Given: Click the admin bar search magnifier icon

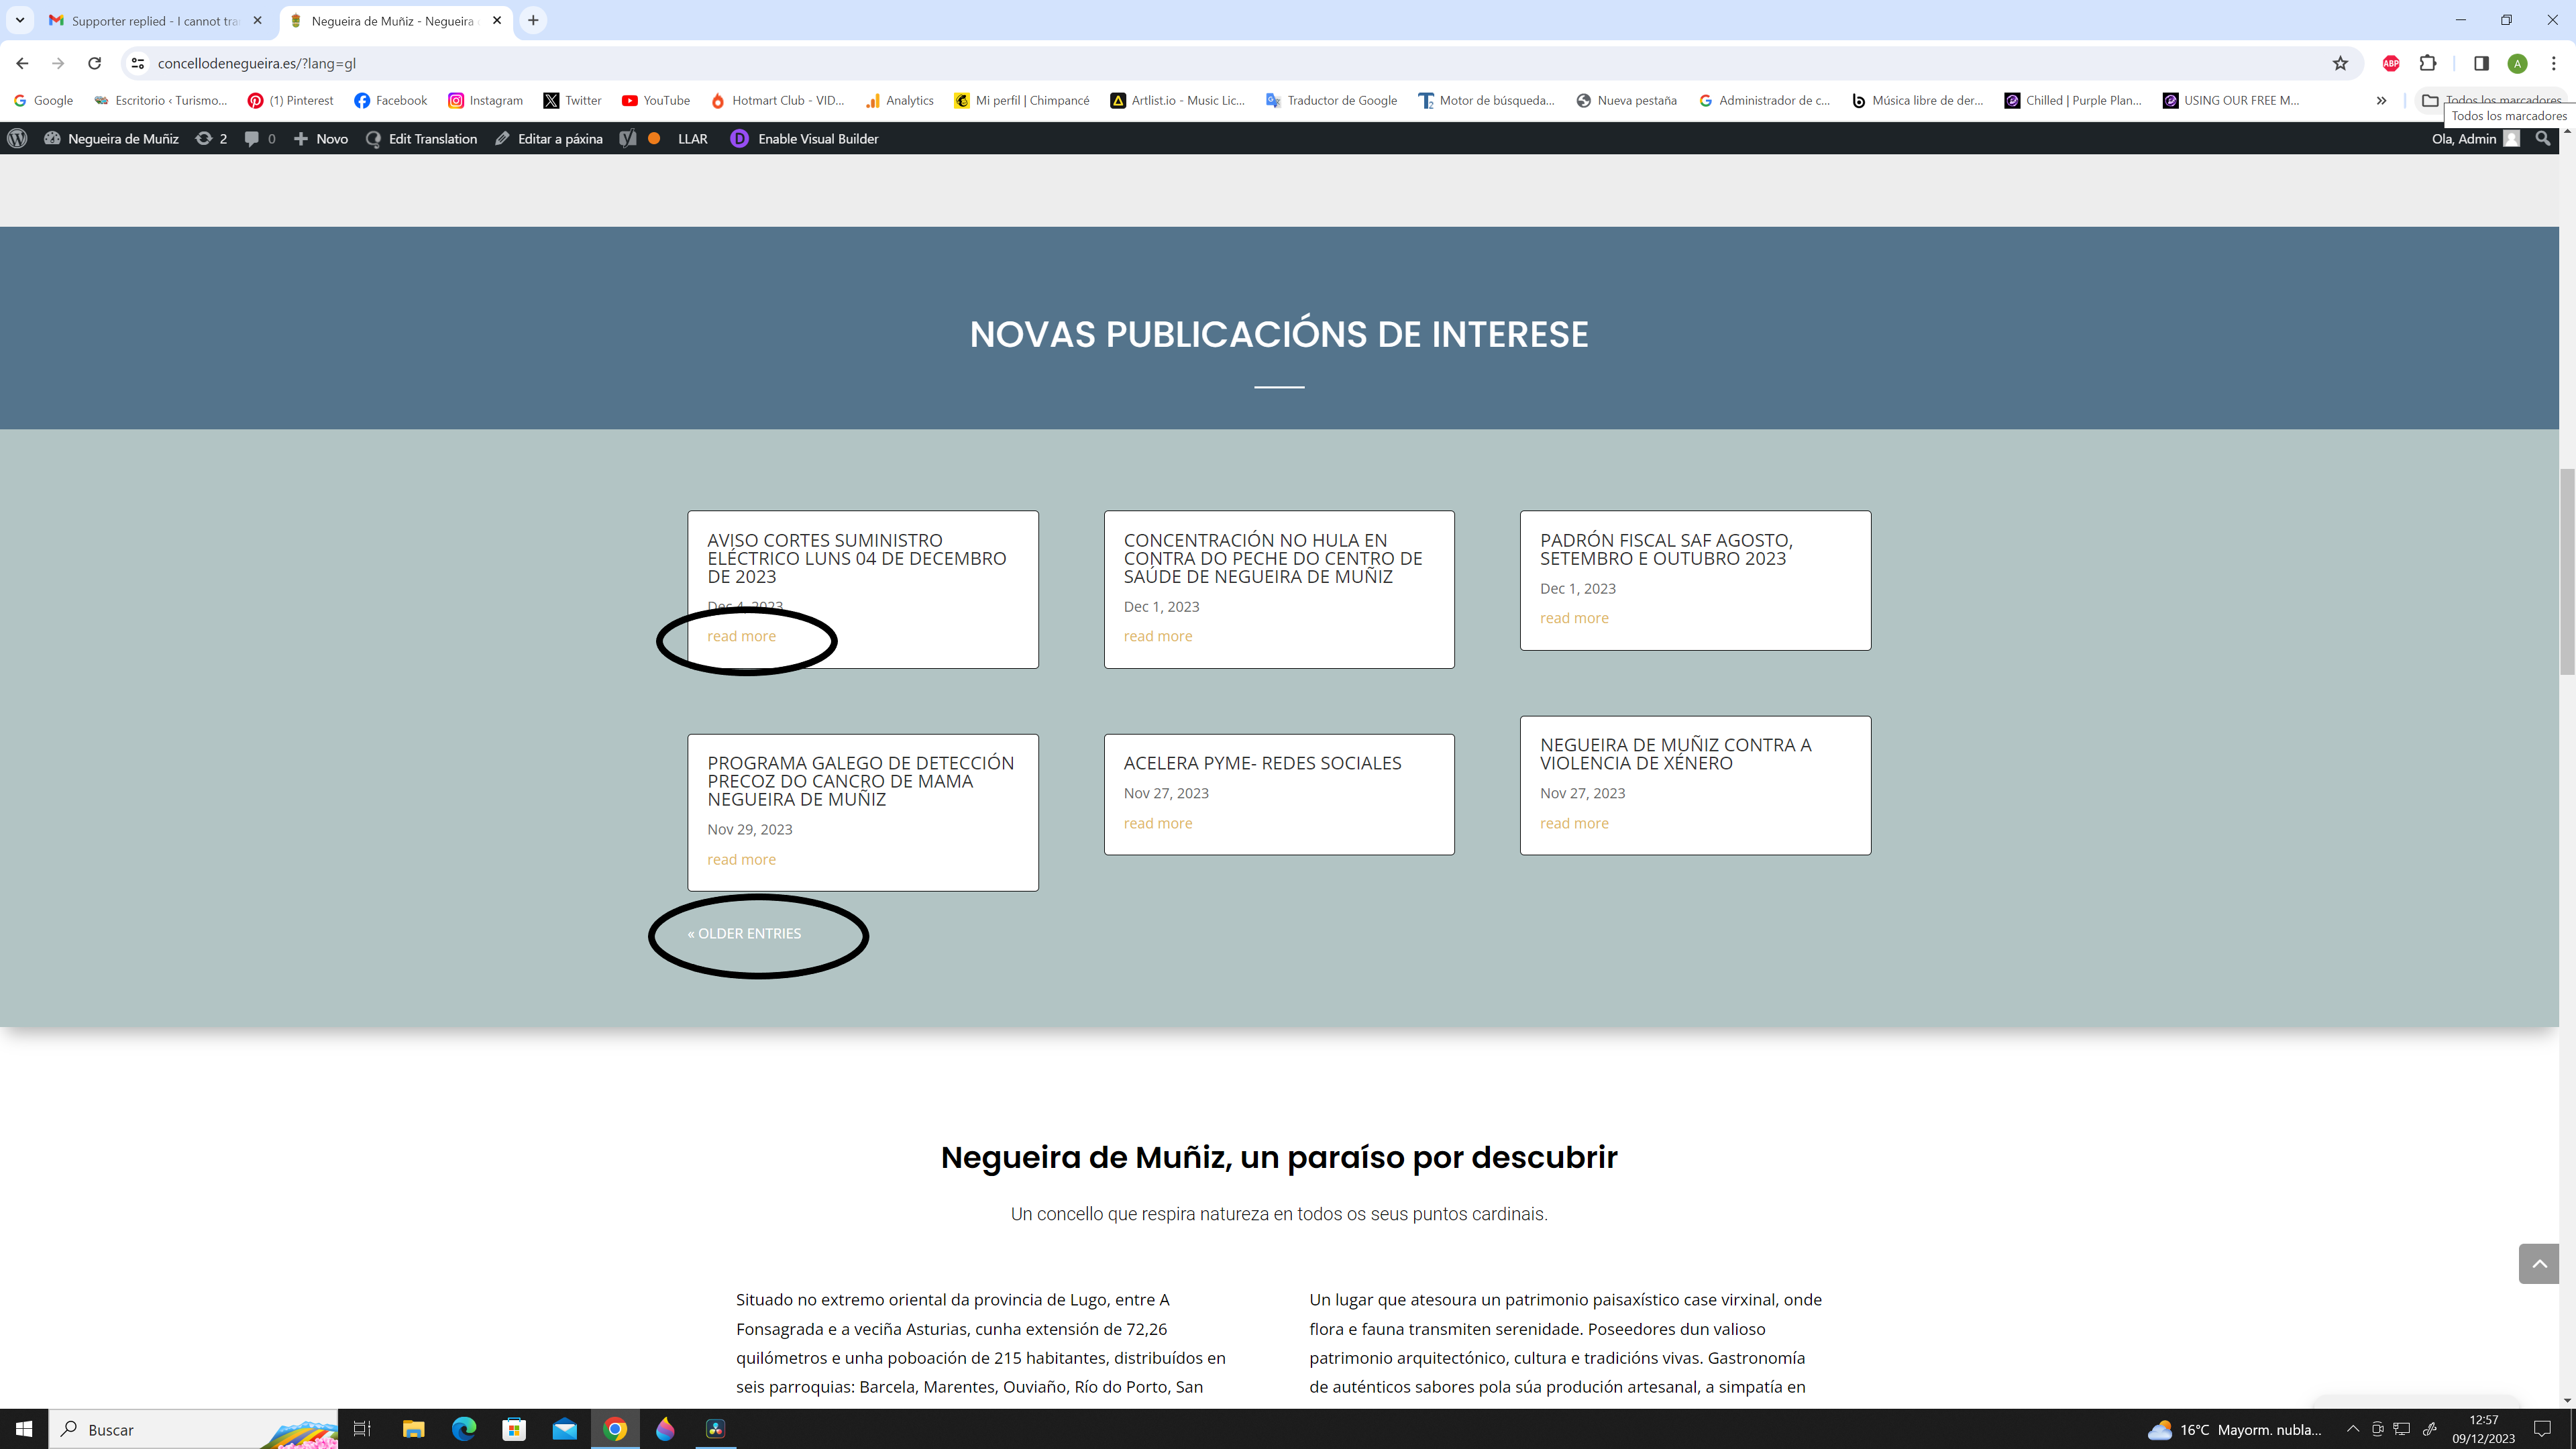Looking at the screenshot, I should point(2543,139).
